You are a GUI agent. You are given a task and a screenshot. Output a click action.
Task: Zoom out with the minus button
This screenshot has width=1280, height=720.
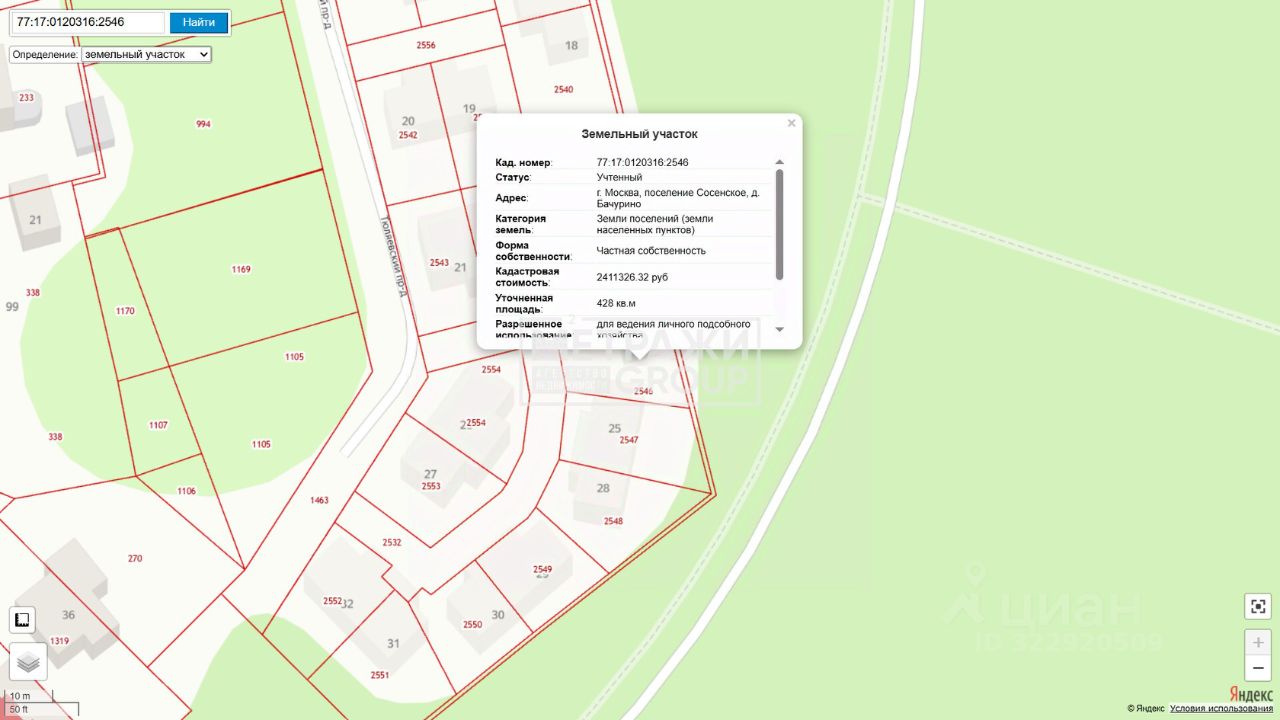[x=1258, y=668]
